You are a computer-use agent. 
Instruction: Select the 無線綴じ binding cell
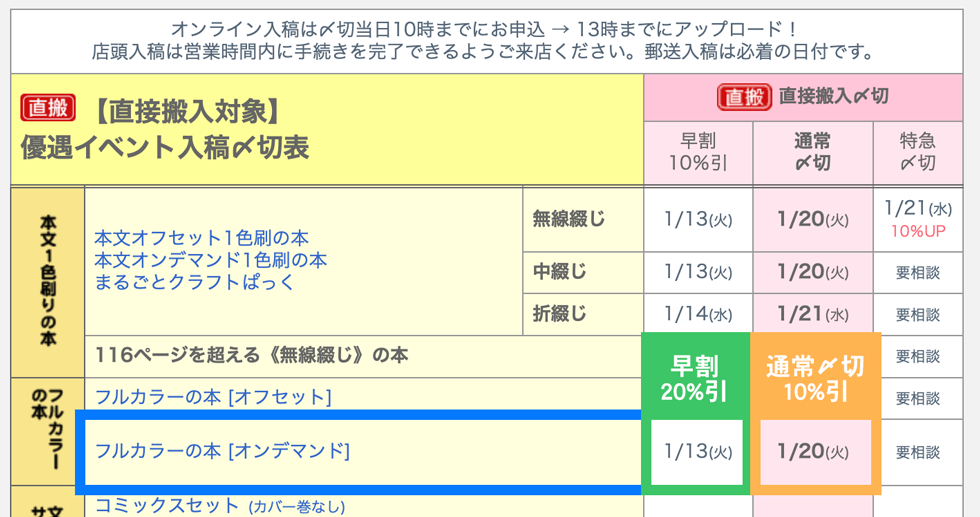click(569, 218)
